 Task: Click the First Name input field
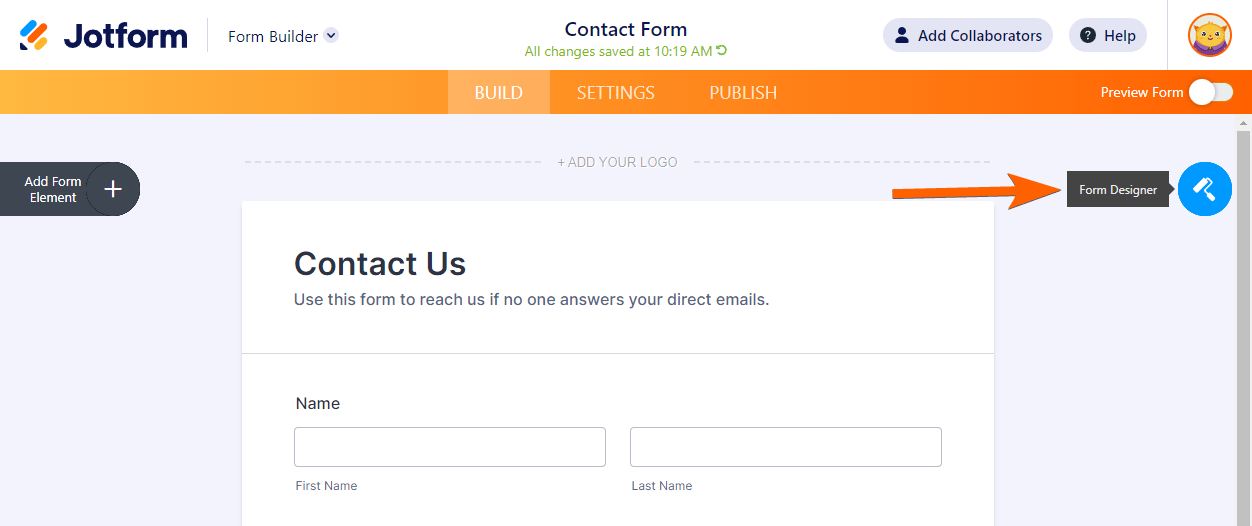(x=450, y=447)
